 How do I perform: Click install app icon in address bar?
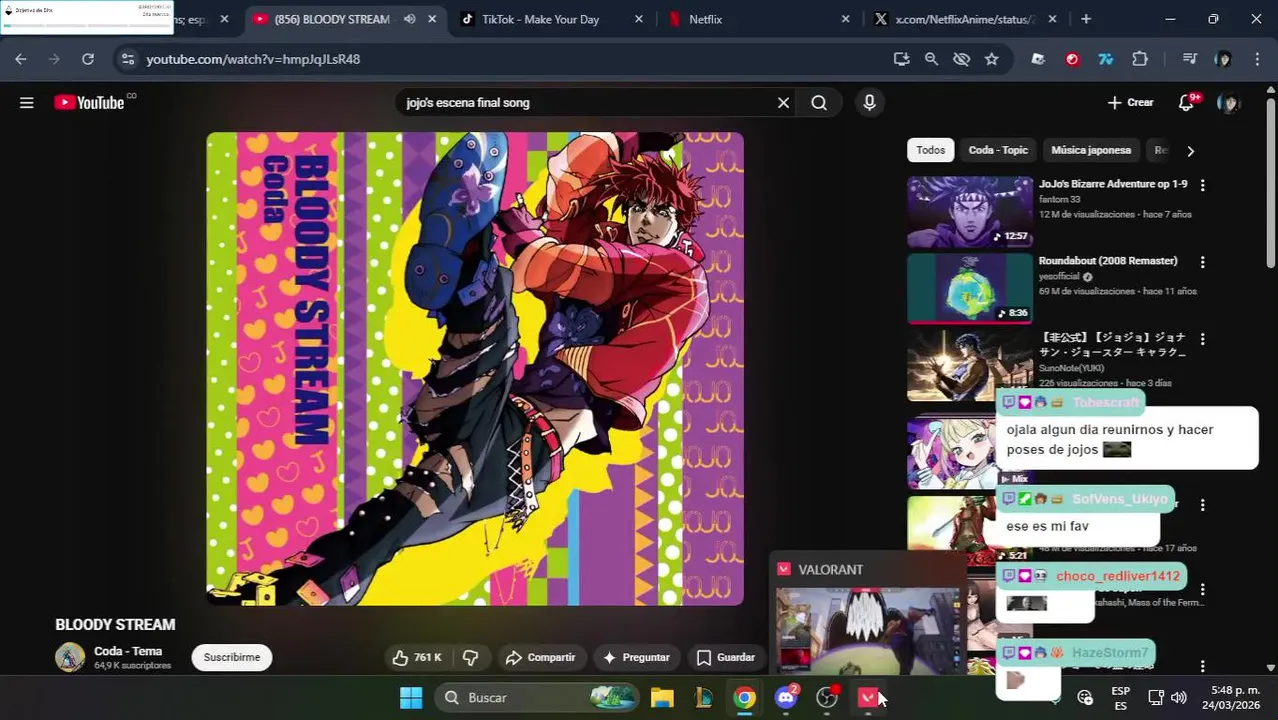pyautogui.click(x=901, y=59)
